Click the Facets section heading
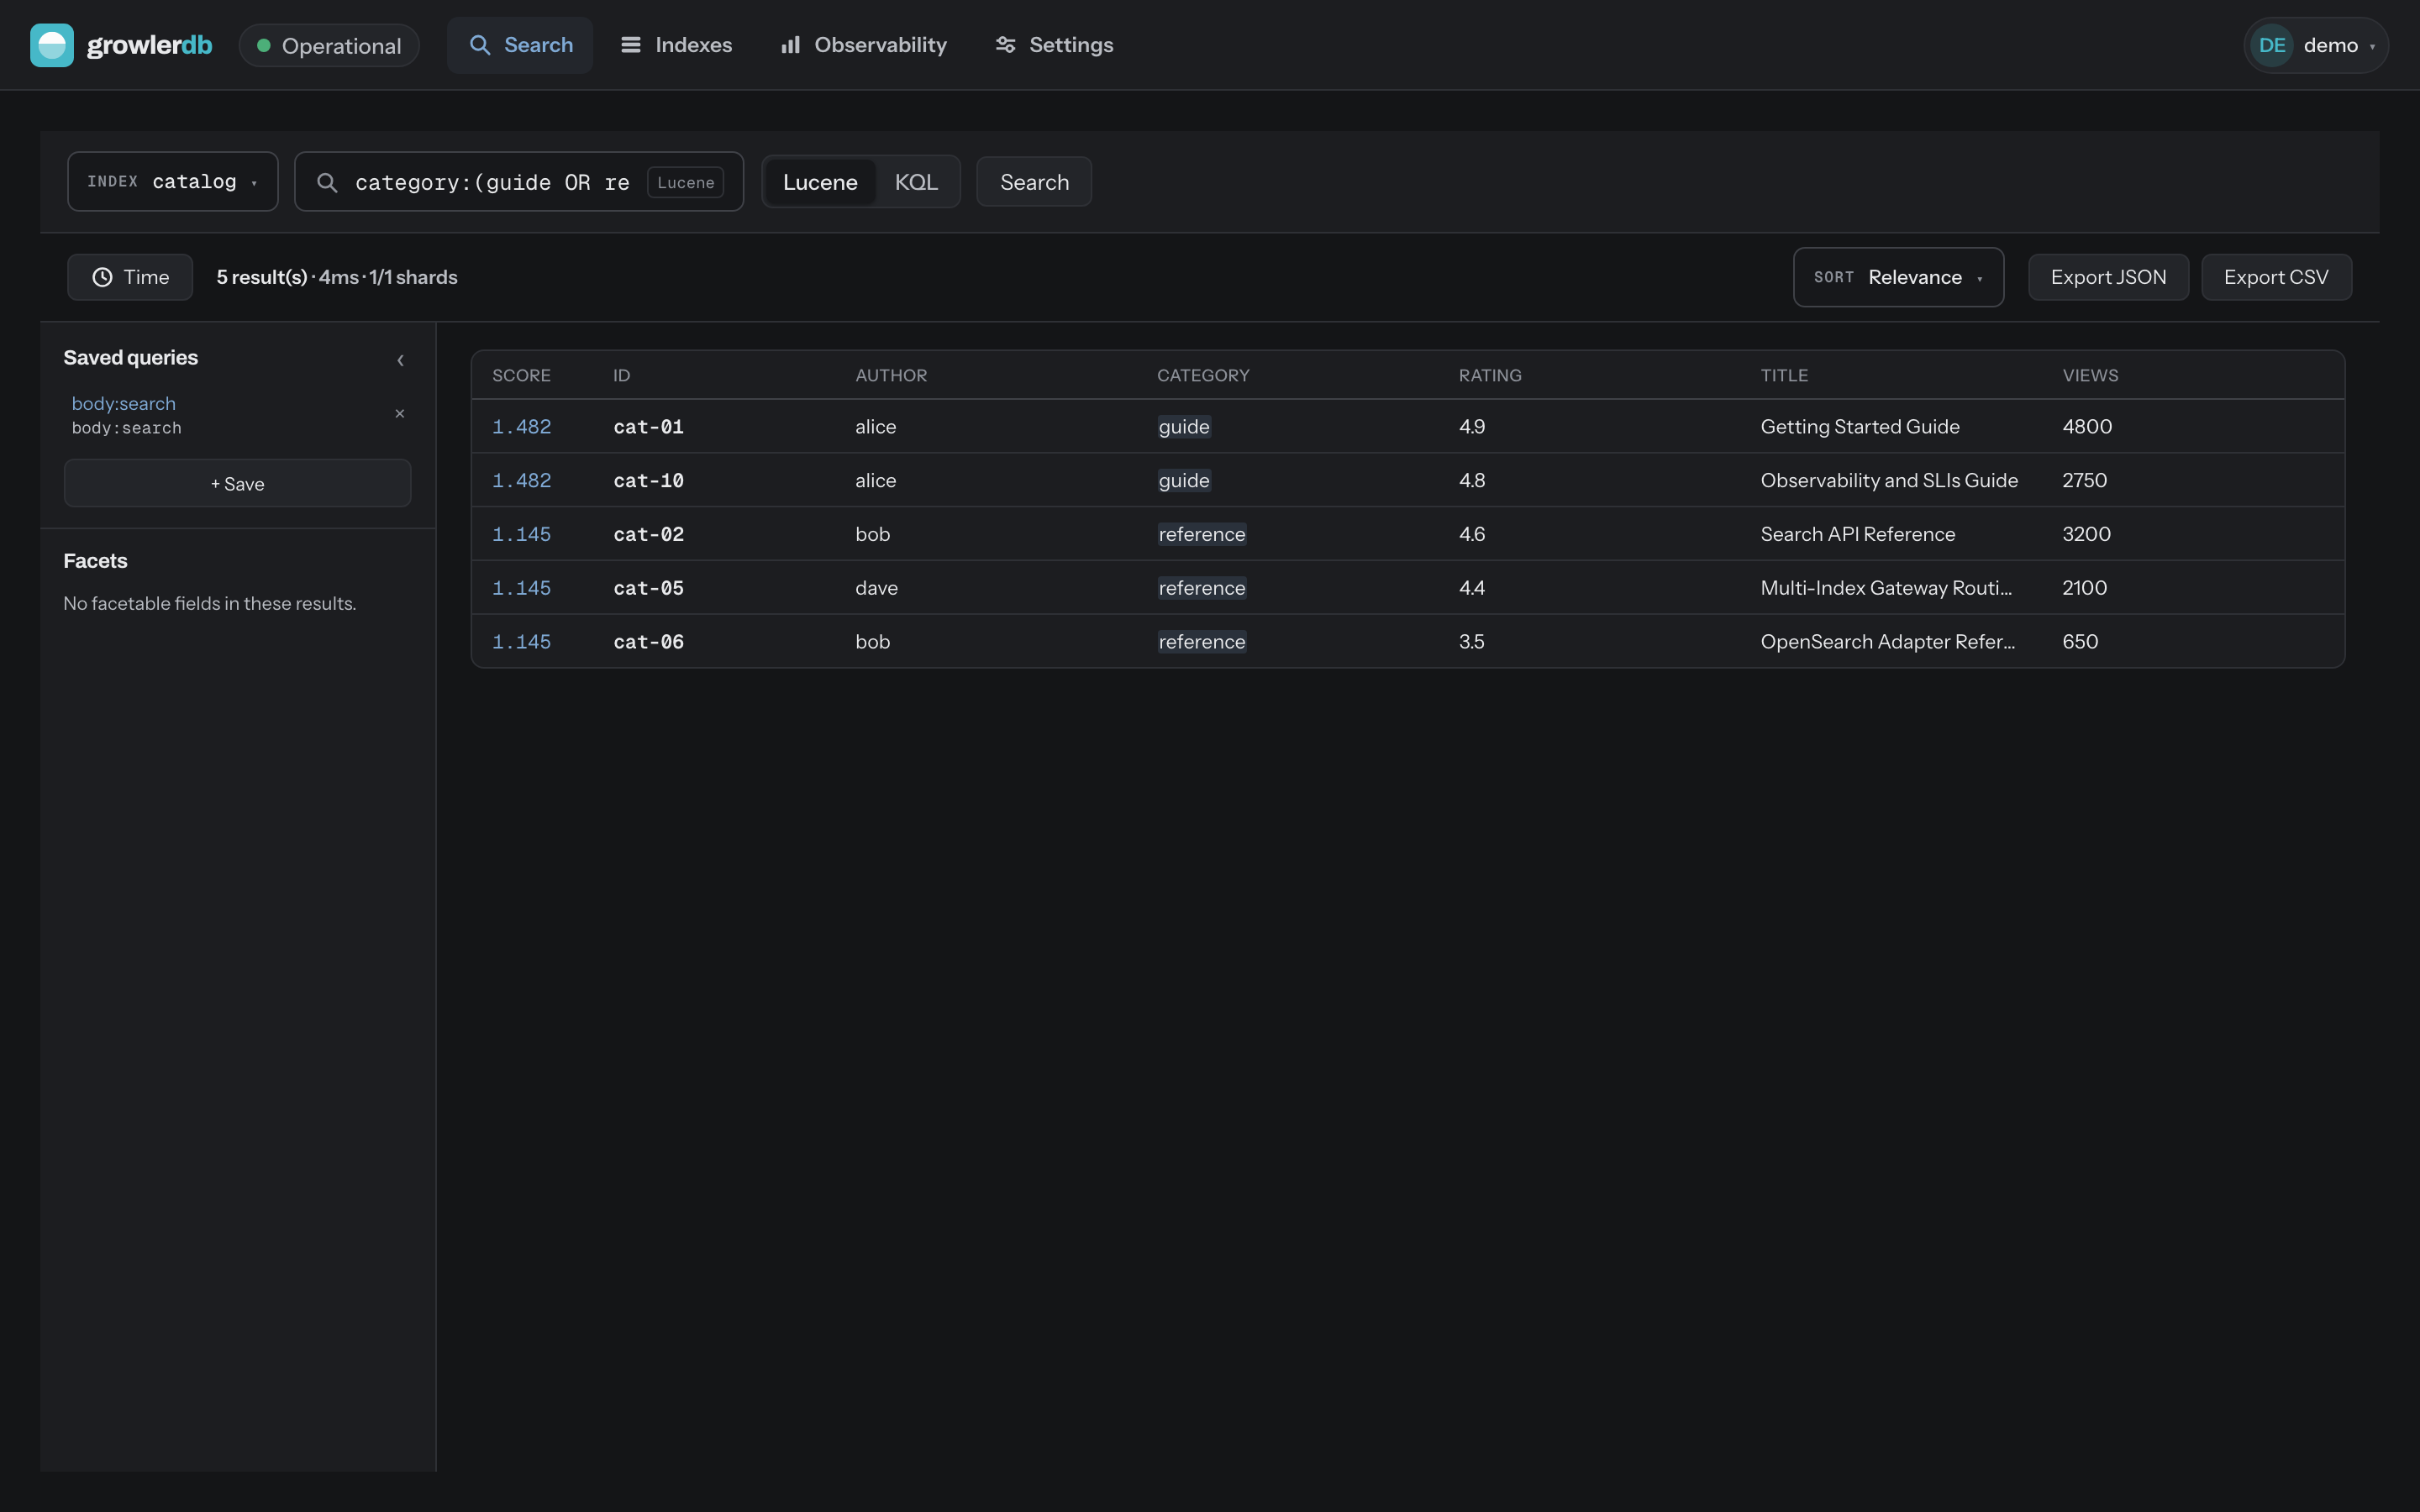Screen dimensions: 2420x1512 click(95, 561)
